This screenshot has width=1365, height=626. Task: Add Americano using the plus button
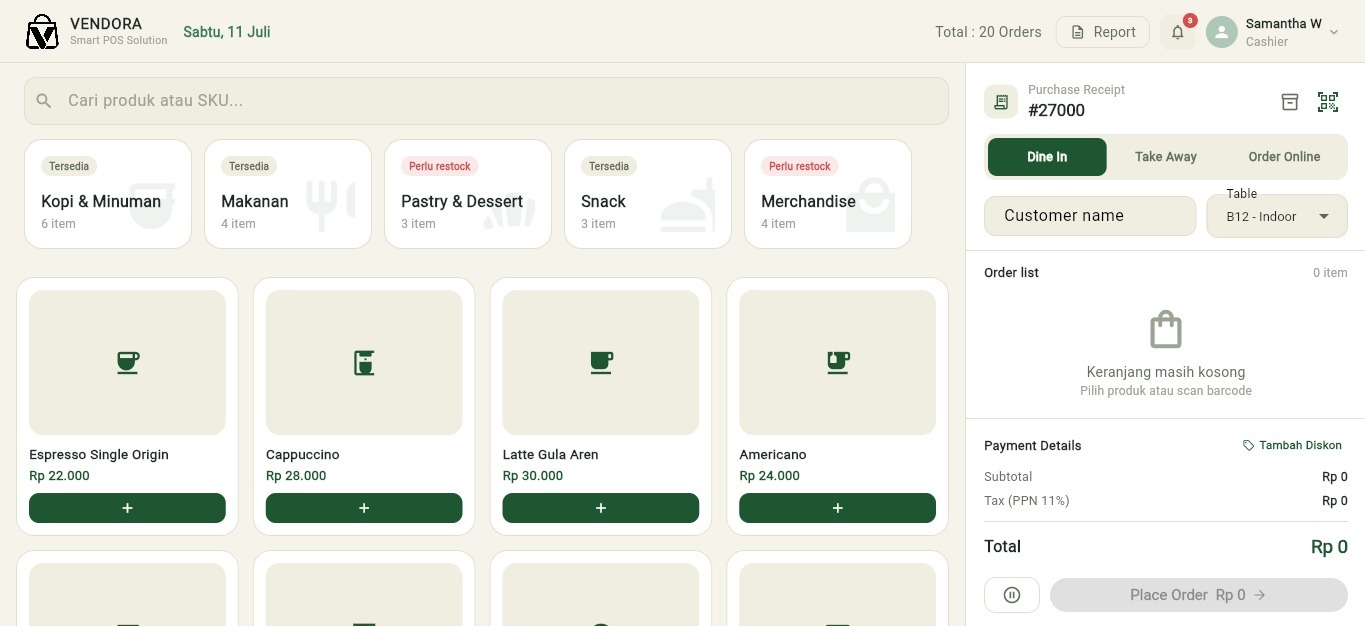point(837,508)
